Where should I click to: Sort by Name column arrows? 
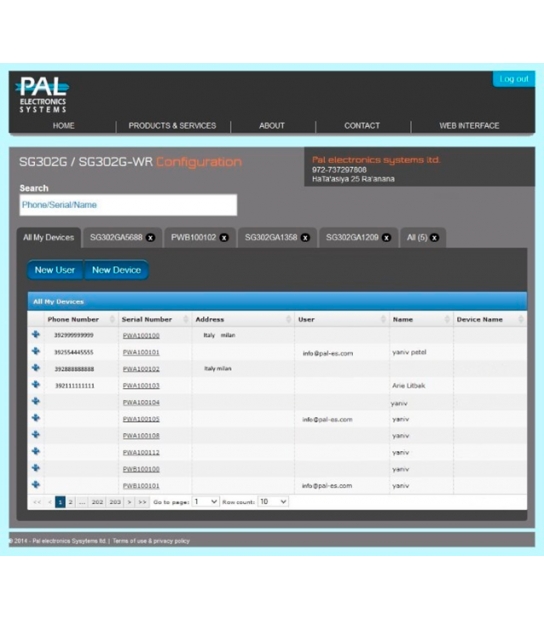[x=447, y=319]
